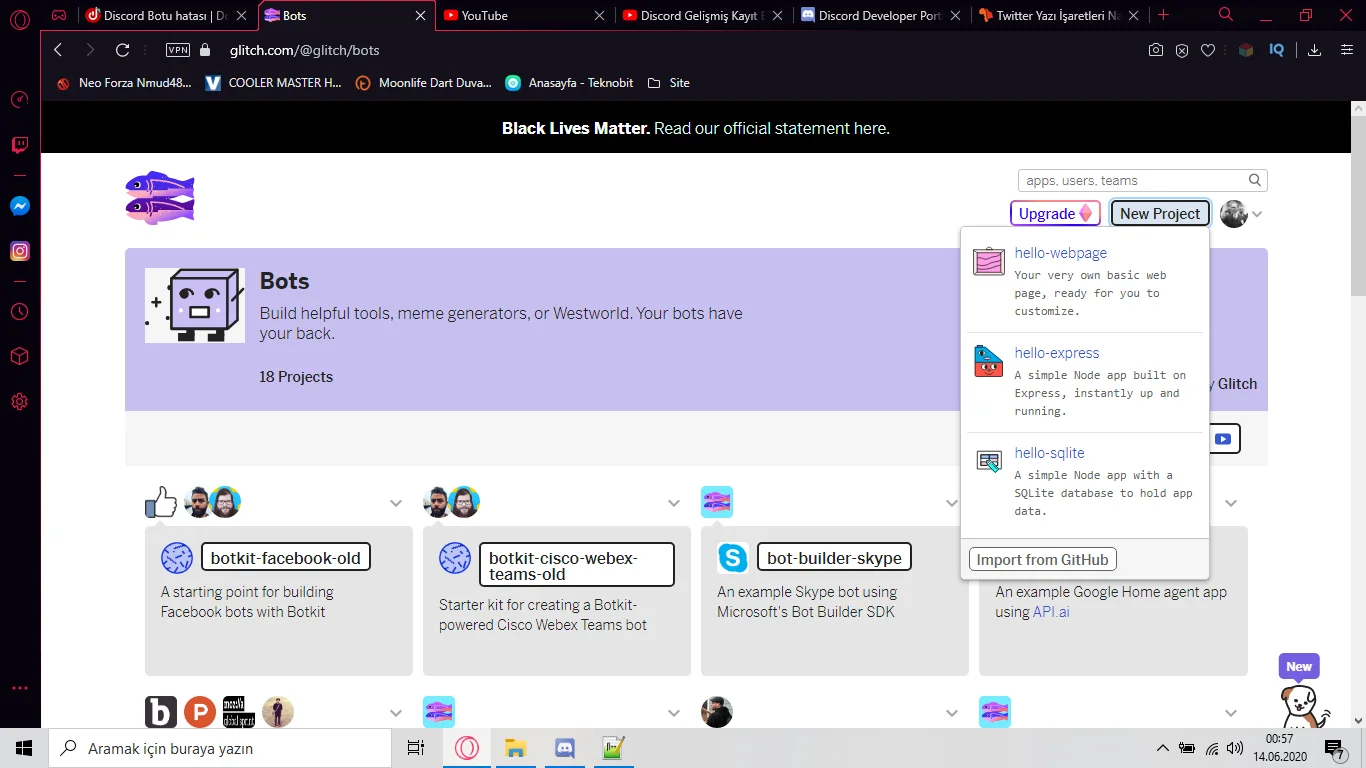This screenshot has height=768, width=1366.
Task: Reload the Glitch page
Action: [123, 50]
